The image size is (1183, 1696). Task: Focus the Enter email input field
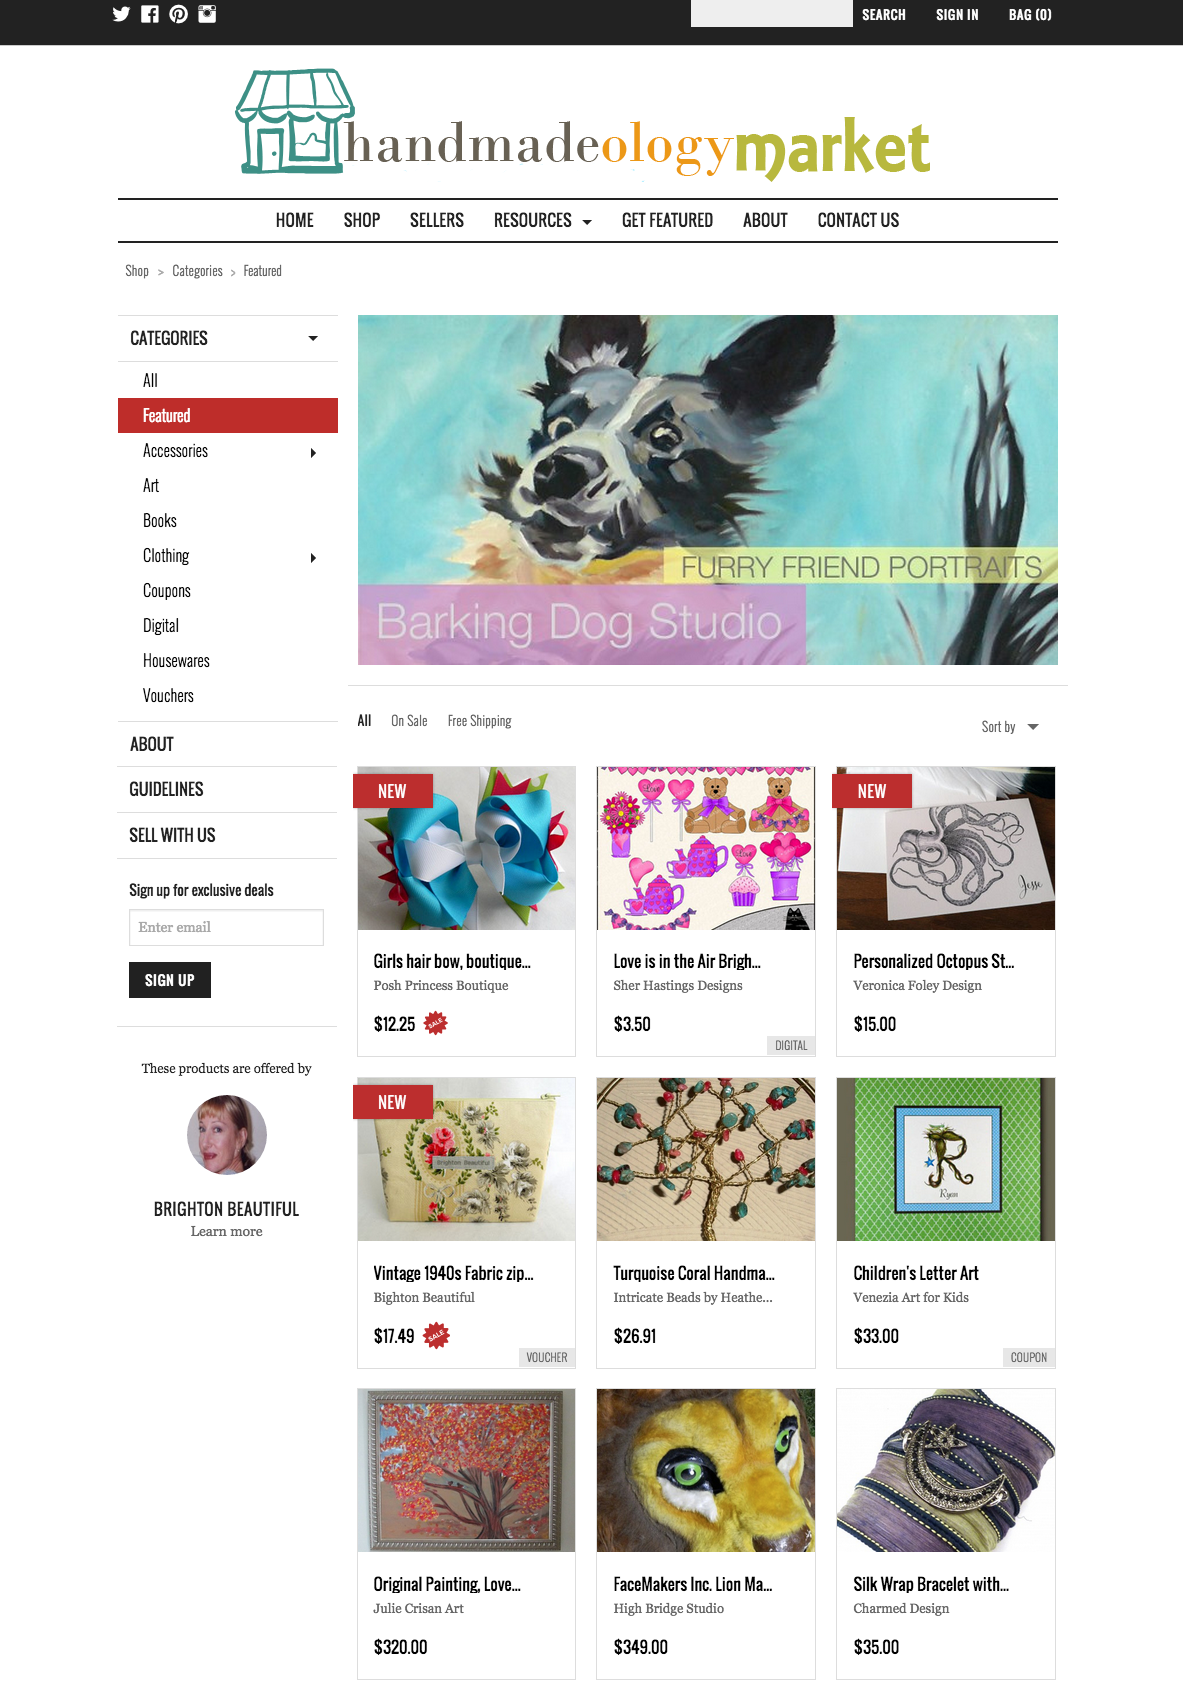coord(226,927)
